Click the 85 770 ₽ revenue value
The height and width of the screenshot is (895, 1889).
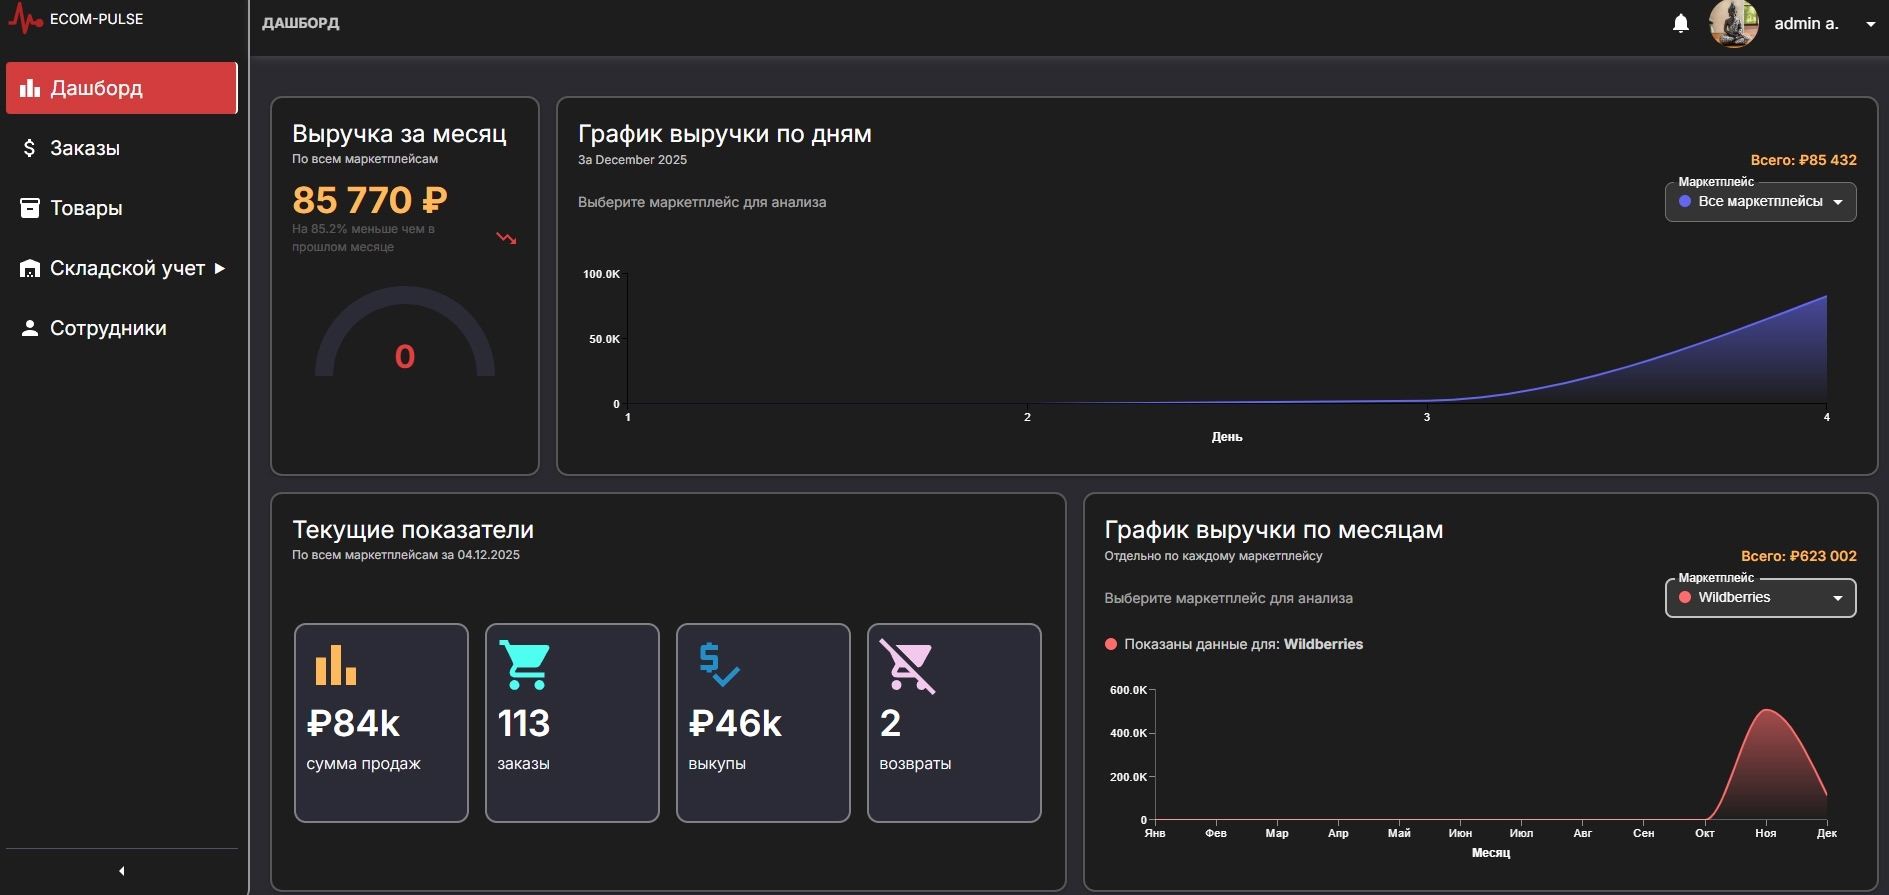click(370, 200)
